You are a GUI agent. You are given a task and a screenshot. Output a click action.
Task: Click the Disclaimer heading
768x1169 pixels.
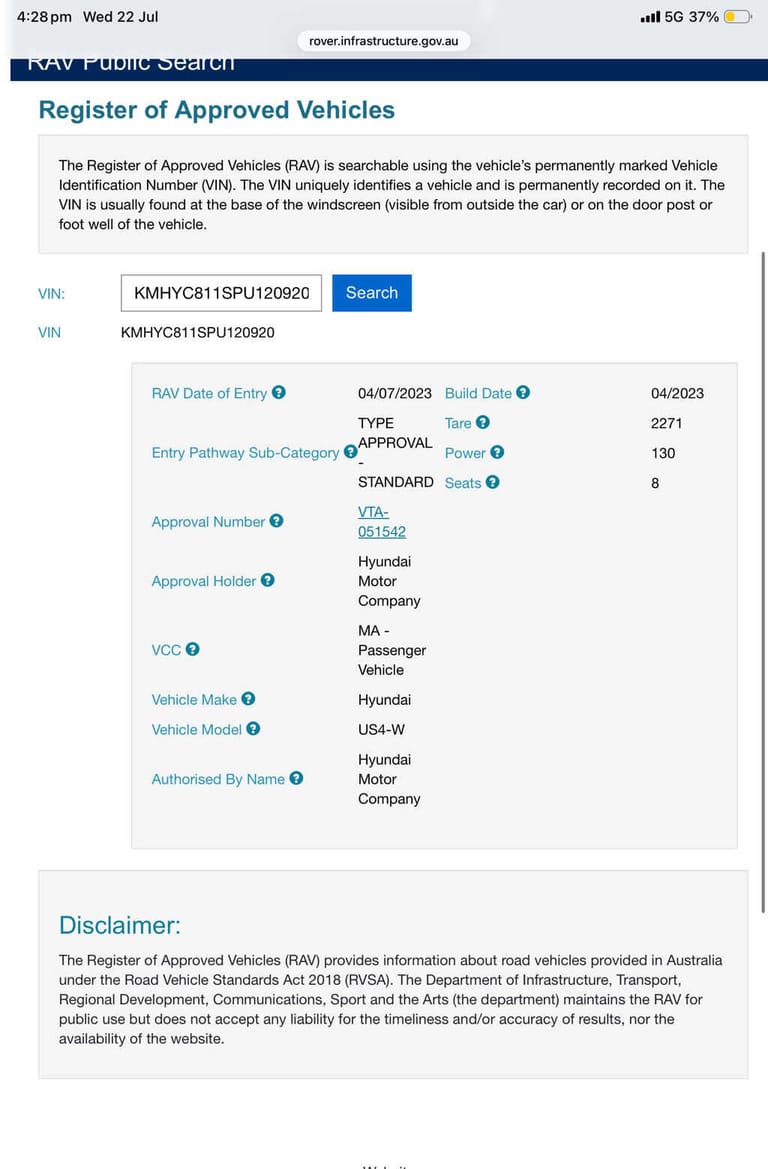coord(120,924)
